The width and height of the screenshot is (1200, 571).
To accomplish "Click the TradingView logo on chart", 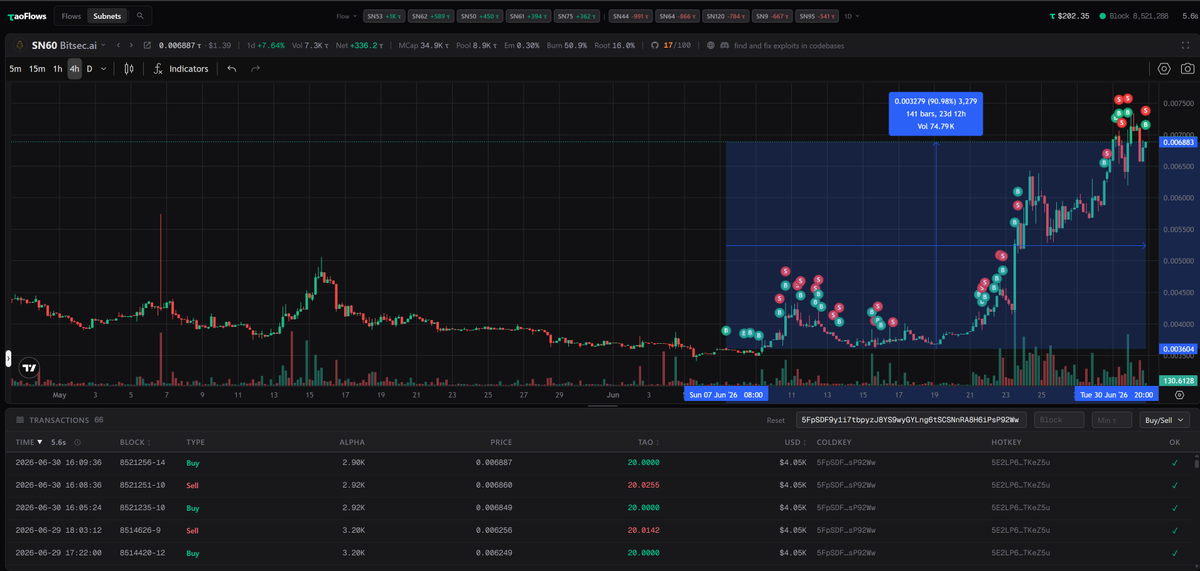I will tap(30, 367).
